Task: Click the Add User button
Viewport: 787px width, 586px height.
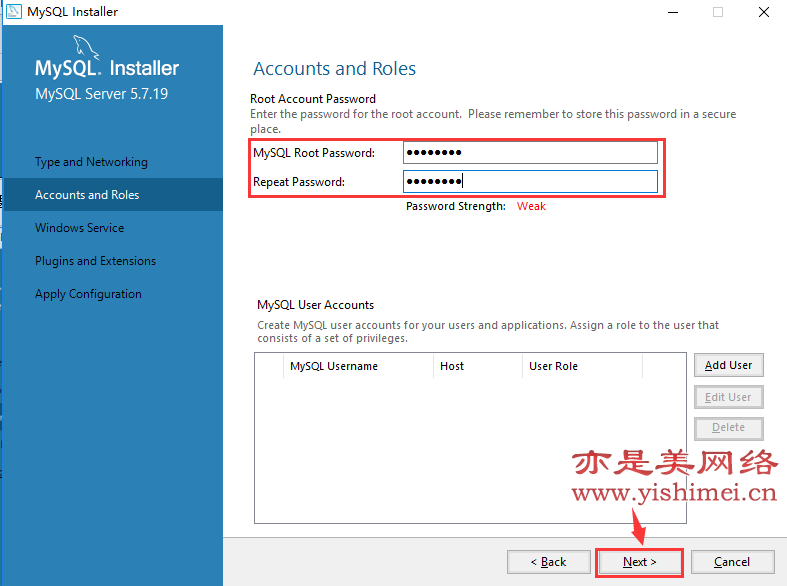Action: (729, 365)
